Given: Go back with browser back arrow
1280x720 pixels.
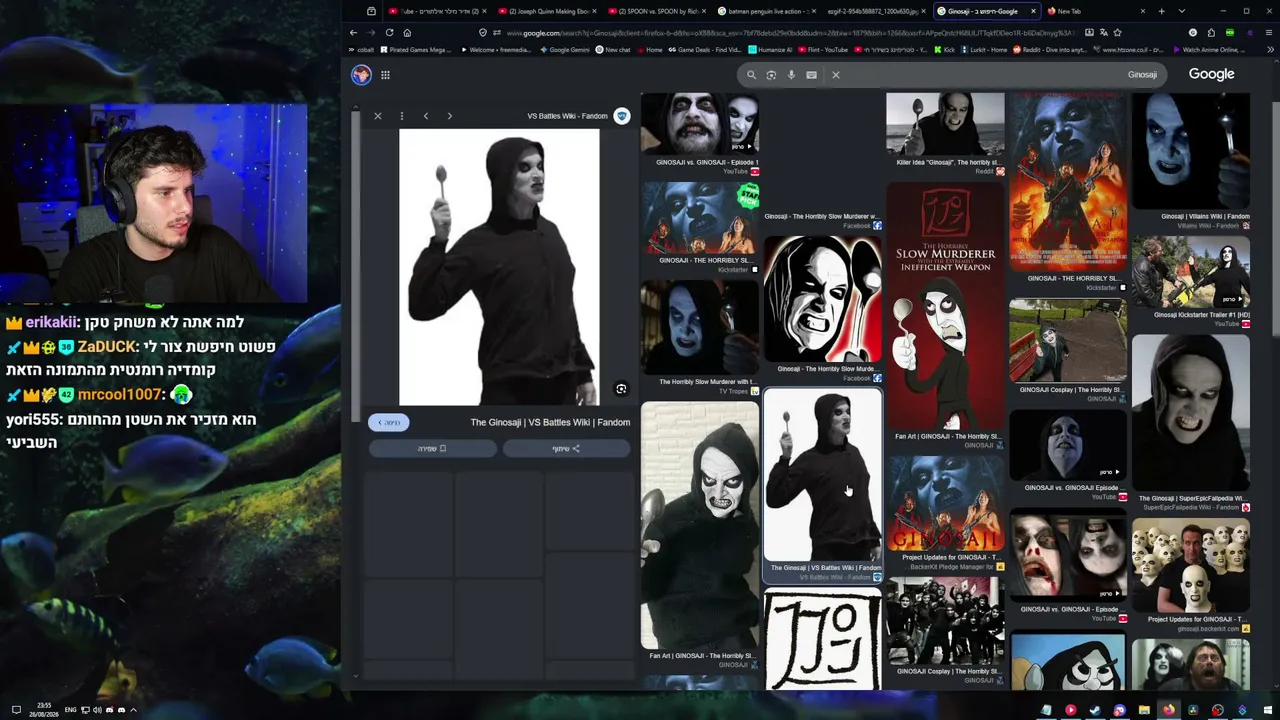Looking at the screenshot, I should [353, 33].
